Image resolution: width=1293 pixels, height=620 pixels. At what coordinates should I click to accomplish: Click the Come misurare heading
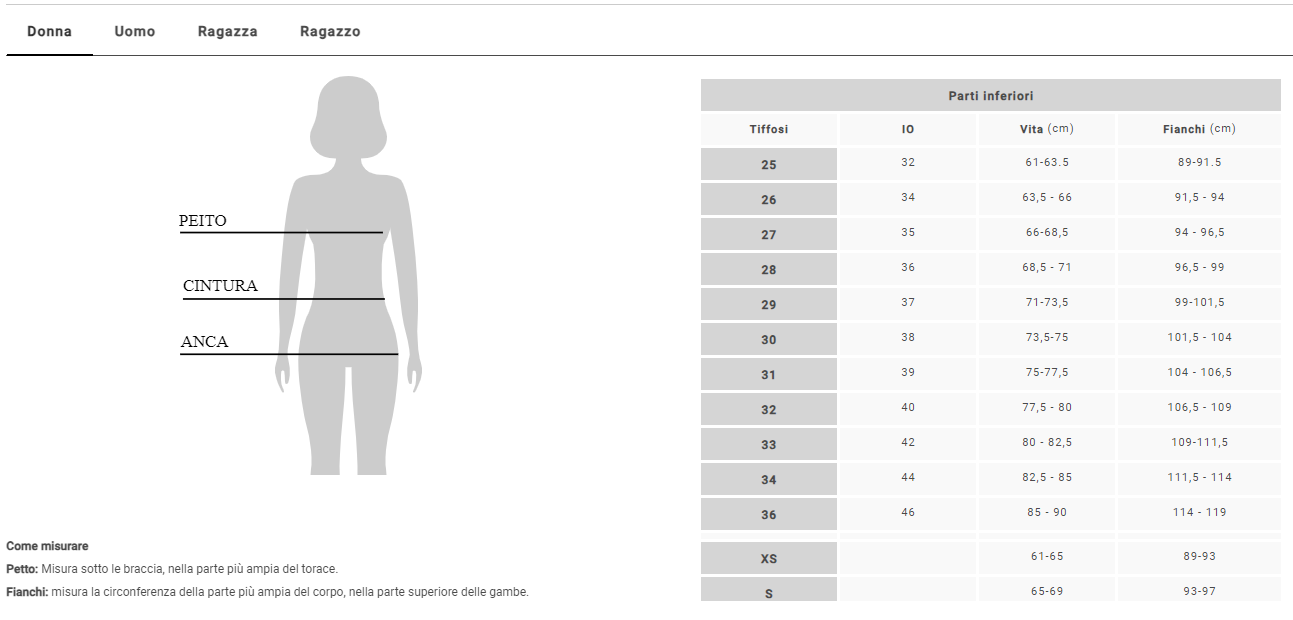coord(47,546)
